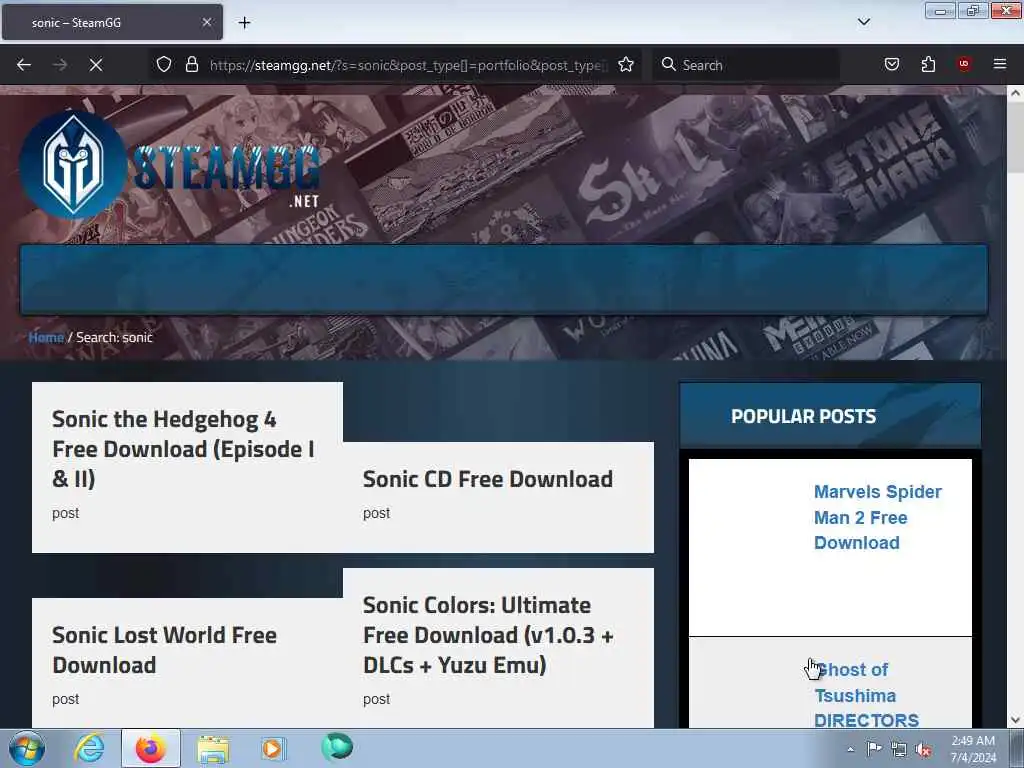This screenshot has height=768, width=1024.
Task: Open the uBlock Origin extension icon
Action: 964,64
